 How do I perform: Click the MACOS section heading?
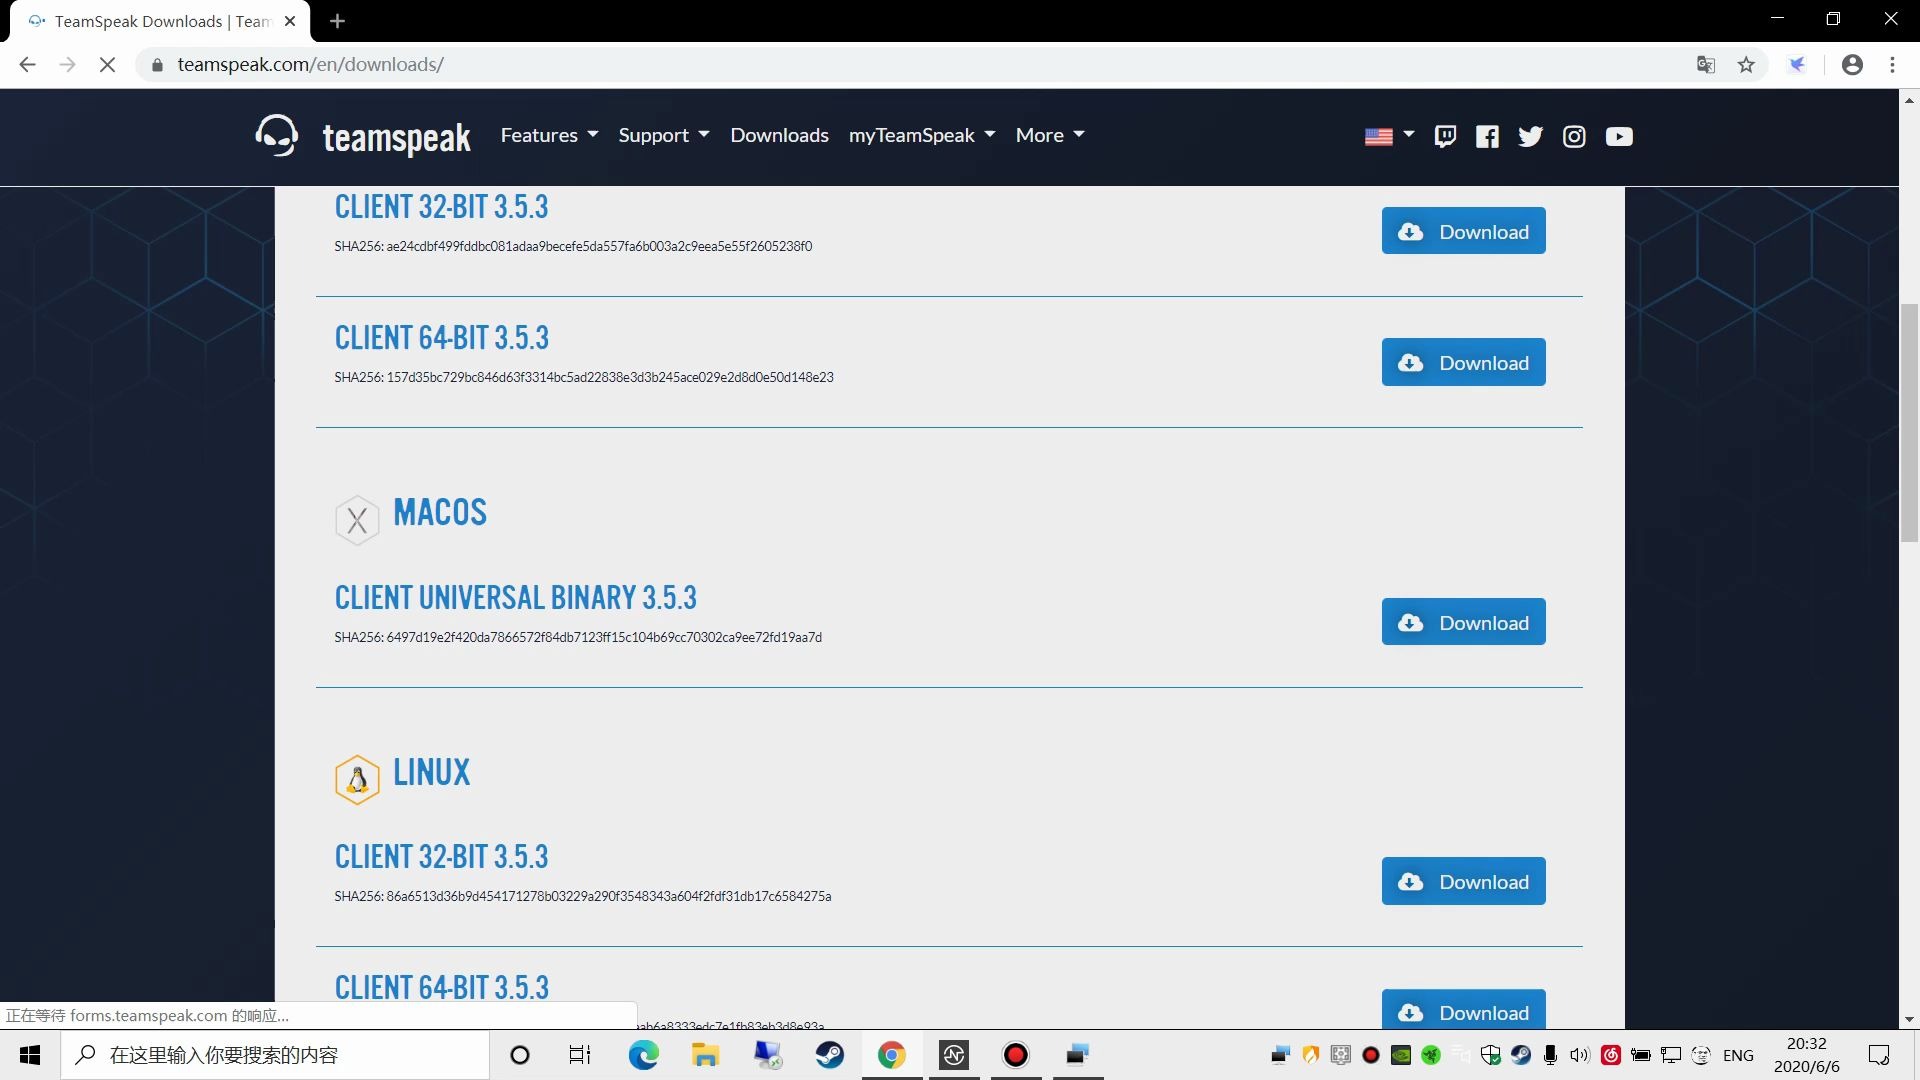(440, 513)
